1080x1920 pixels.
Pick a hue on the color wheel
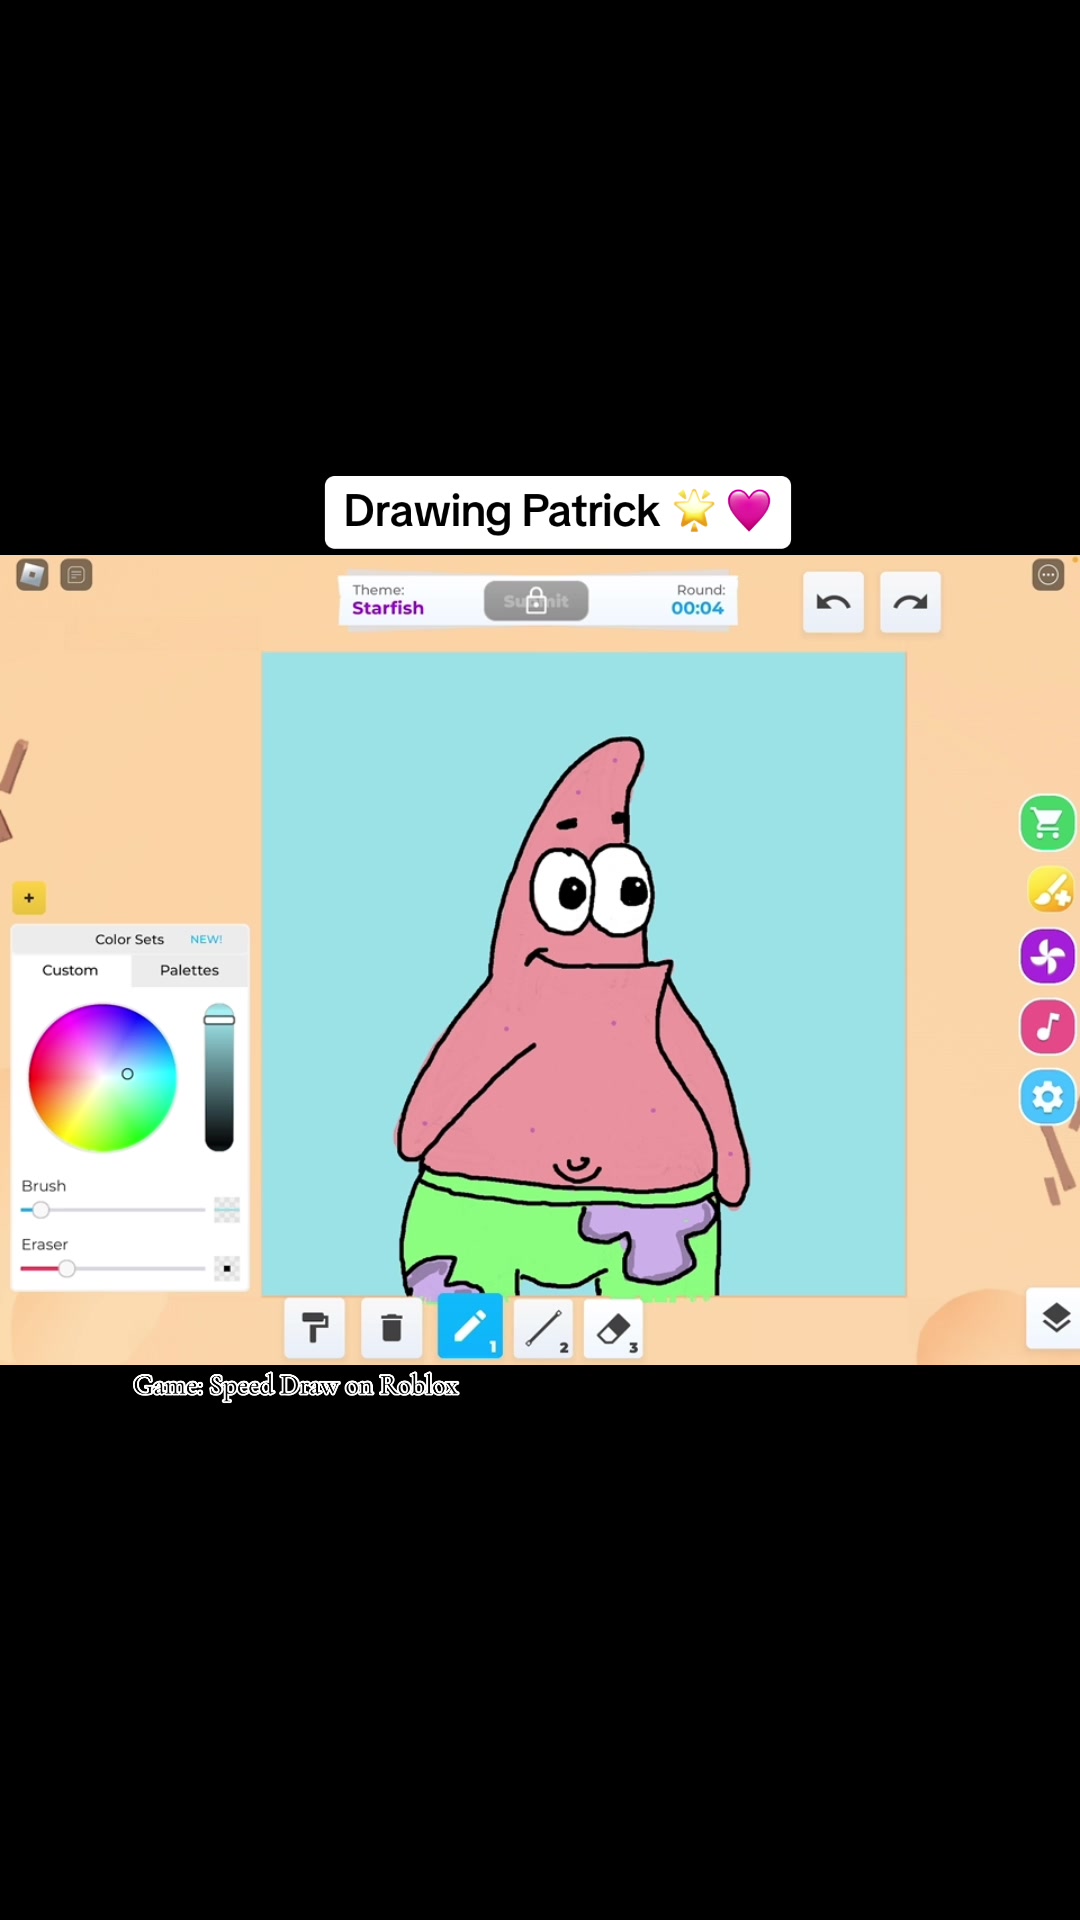(102, 1077)
